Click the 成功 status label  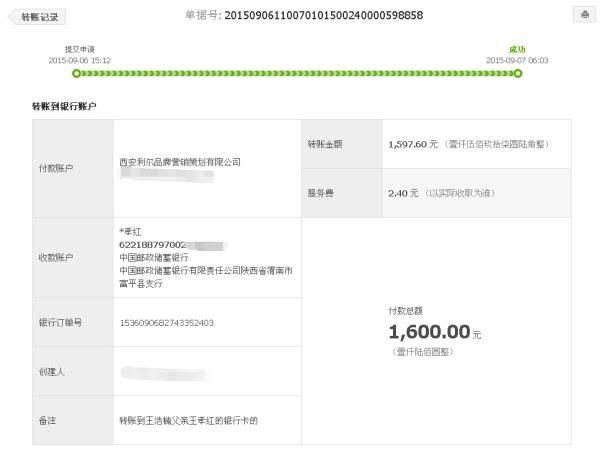click(517, 49)
